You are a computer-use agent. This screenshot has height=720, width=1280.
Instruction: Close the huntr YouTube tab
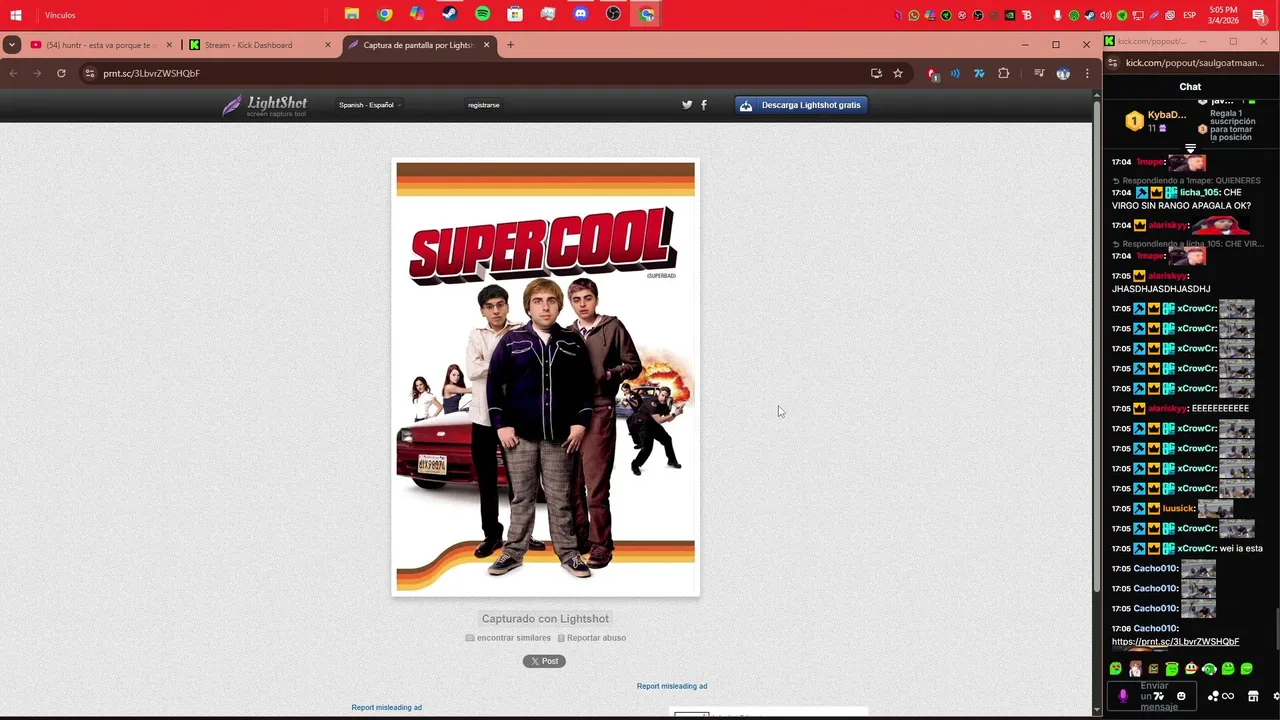[x=169, y=45]
